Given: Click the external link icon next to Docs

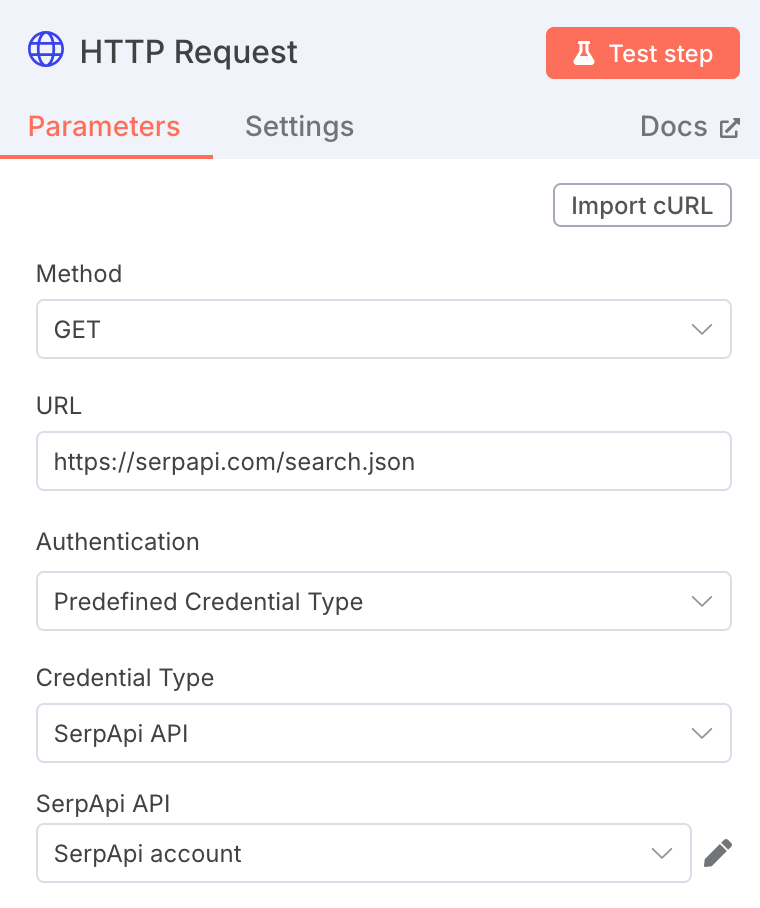Looking at the screenshot, I should coord(730,128).
